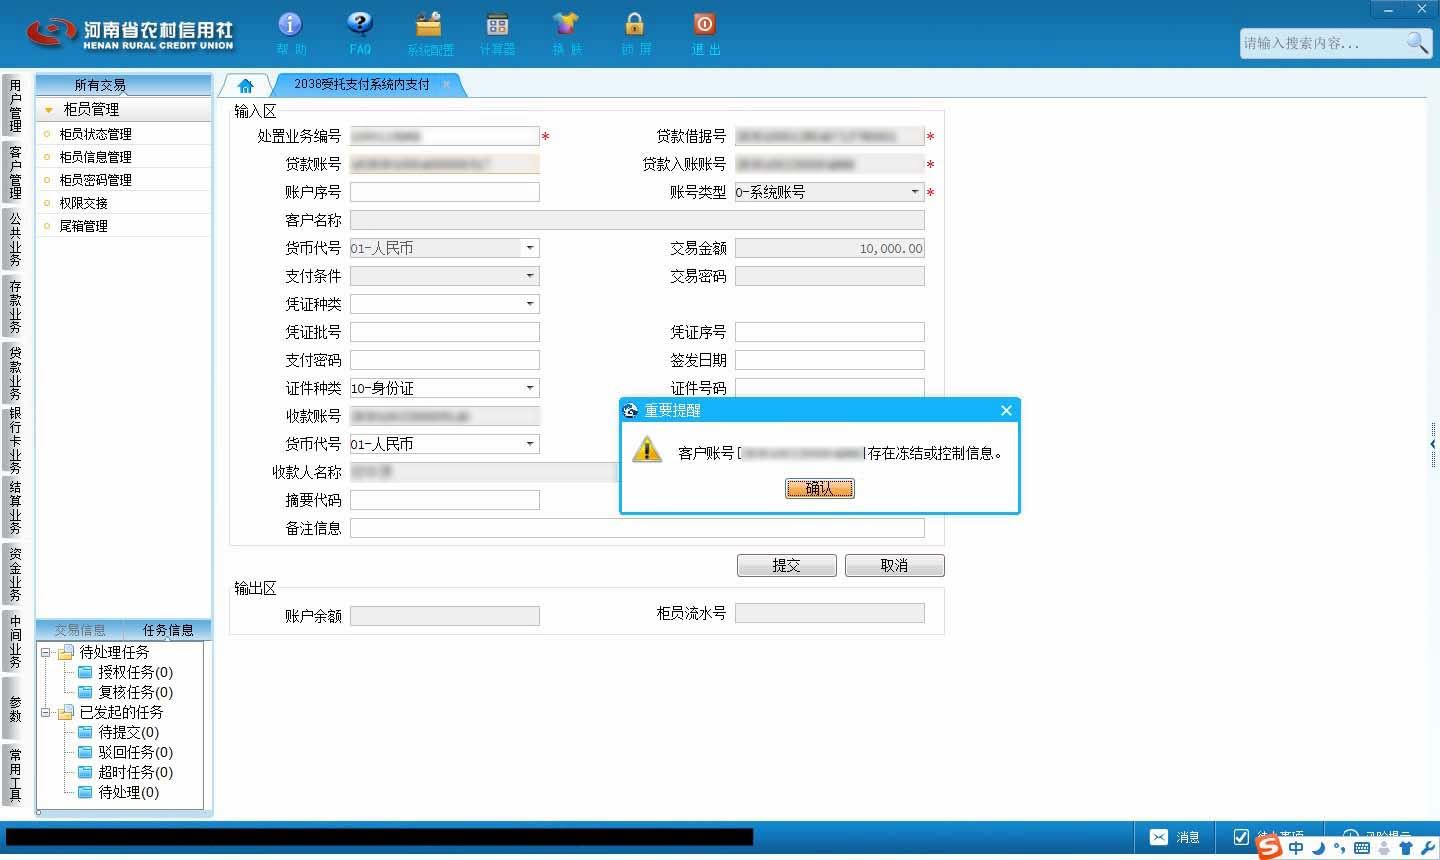1440x860 pixels.
Task: Switch to the 任务信息 tab
Action: click(168, 630)
